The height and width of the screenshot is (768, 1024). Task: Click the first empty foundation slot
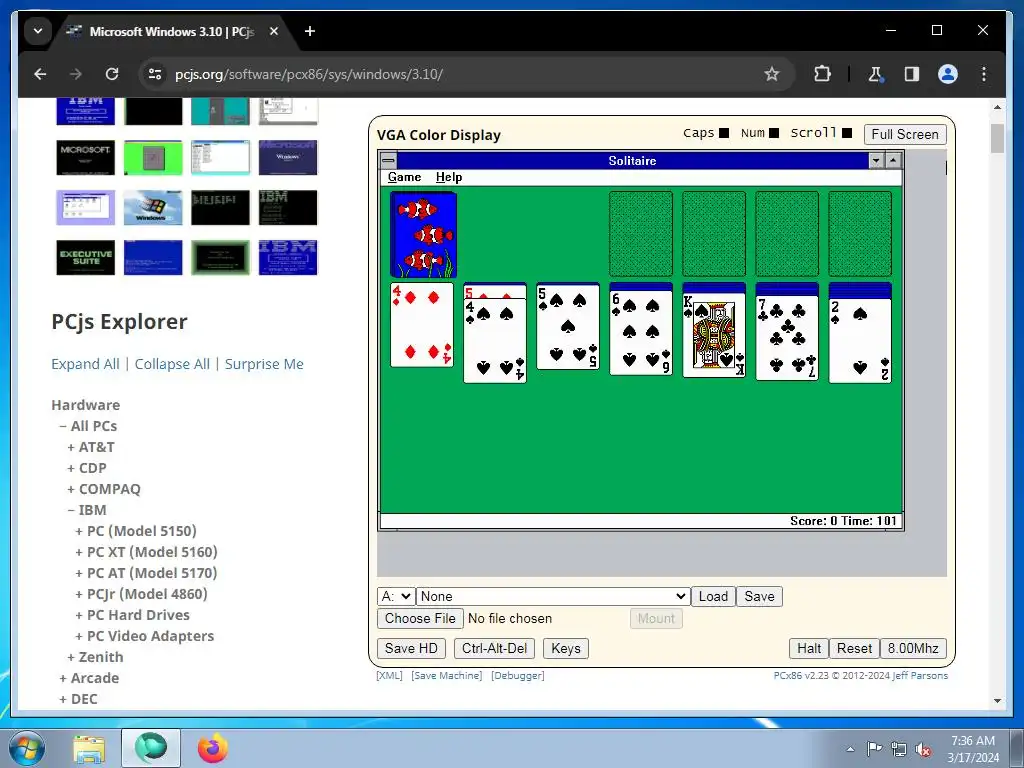(x=641, y=234)
